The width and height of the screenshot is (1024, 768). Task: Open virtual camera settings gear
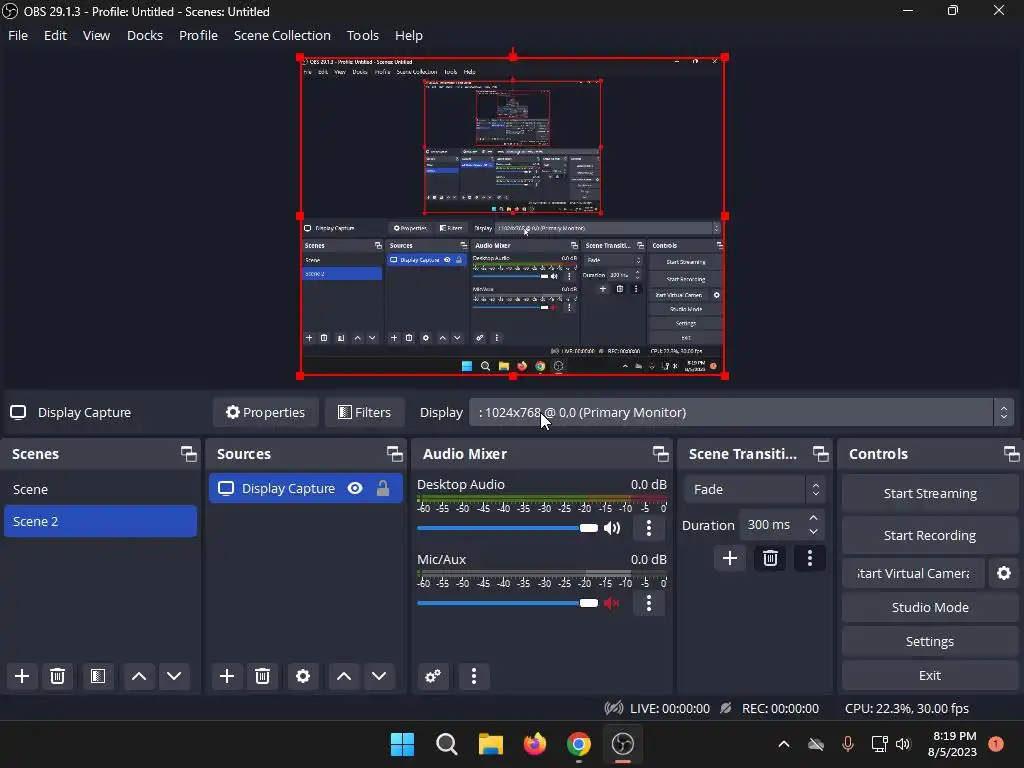coord(1004,573)
